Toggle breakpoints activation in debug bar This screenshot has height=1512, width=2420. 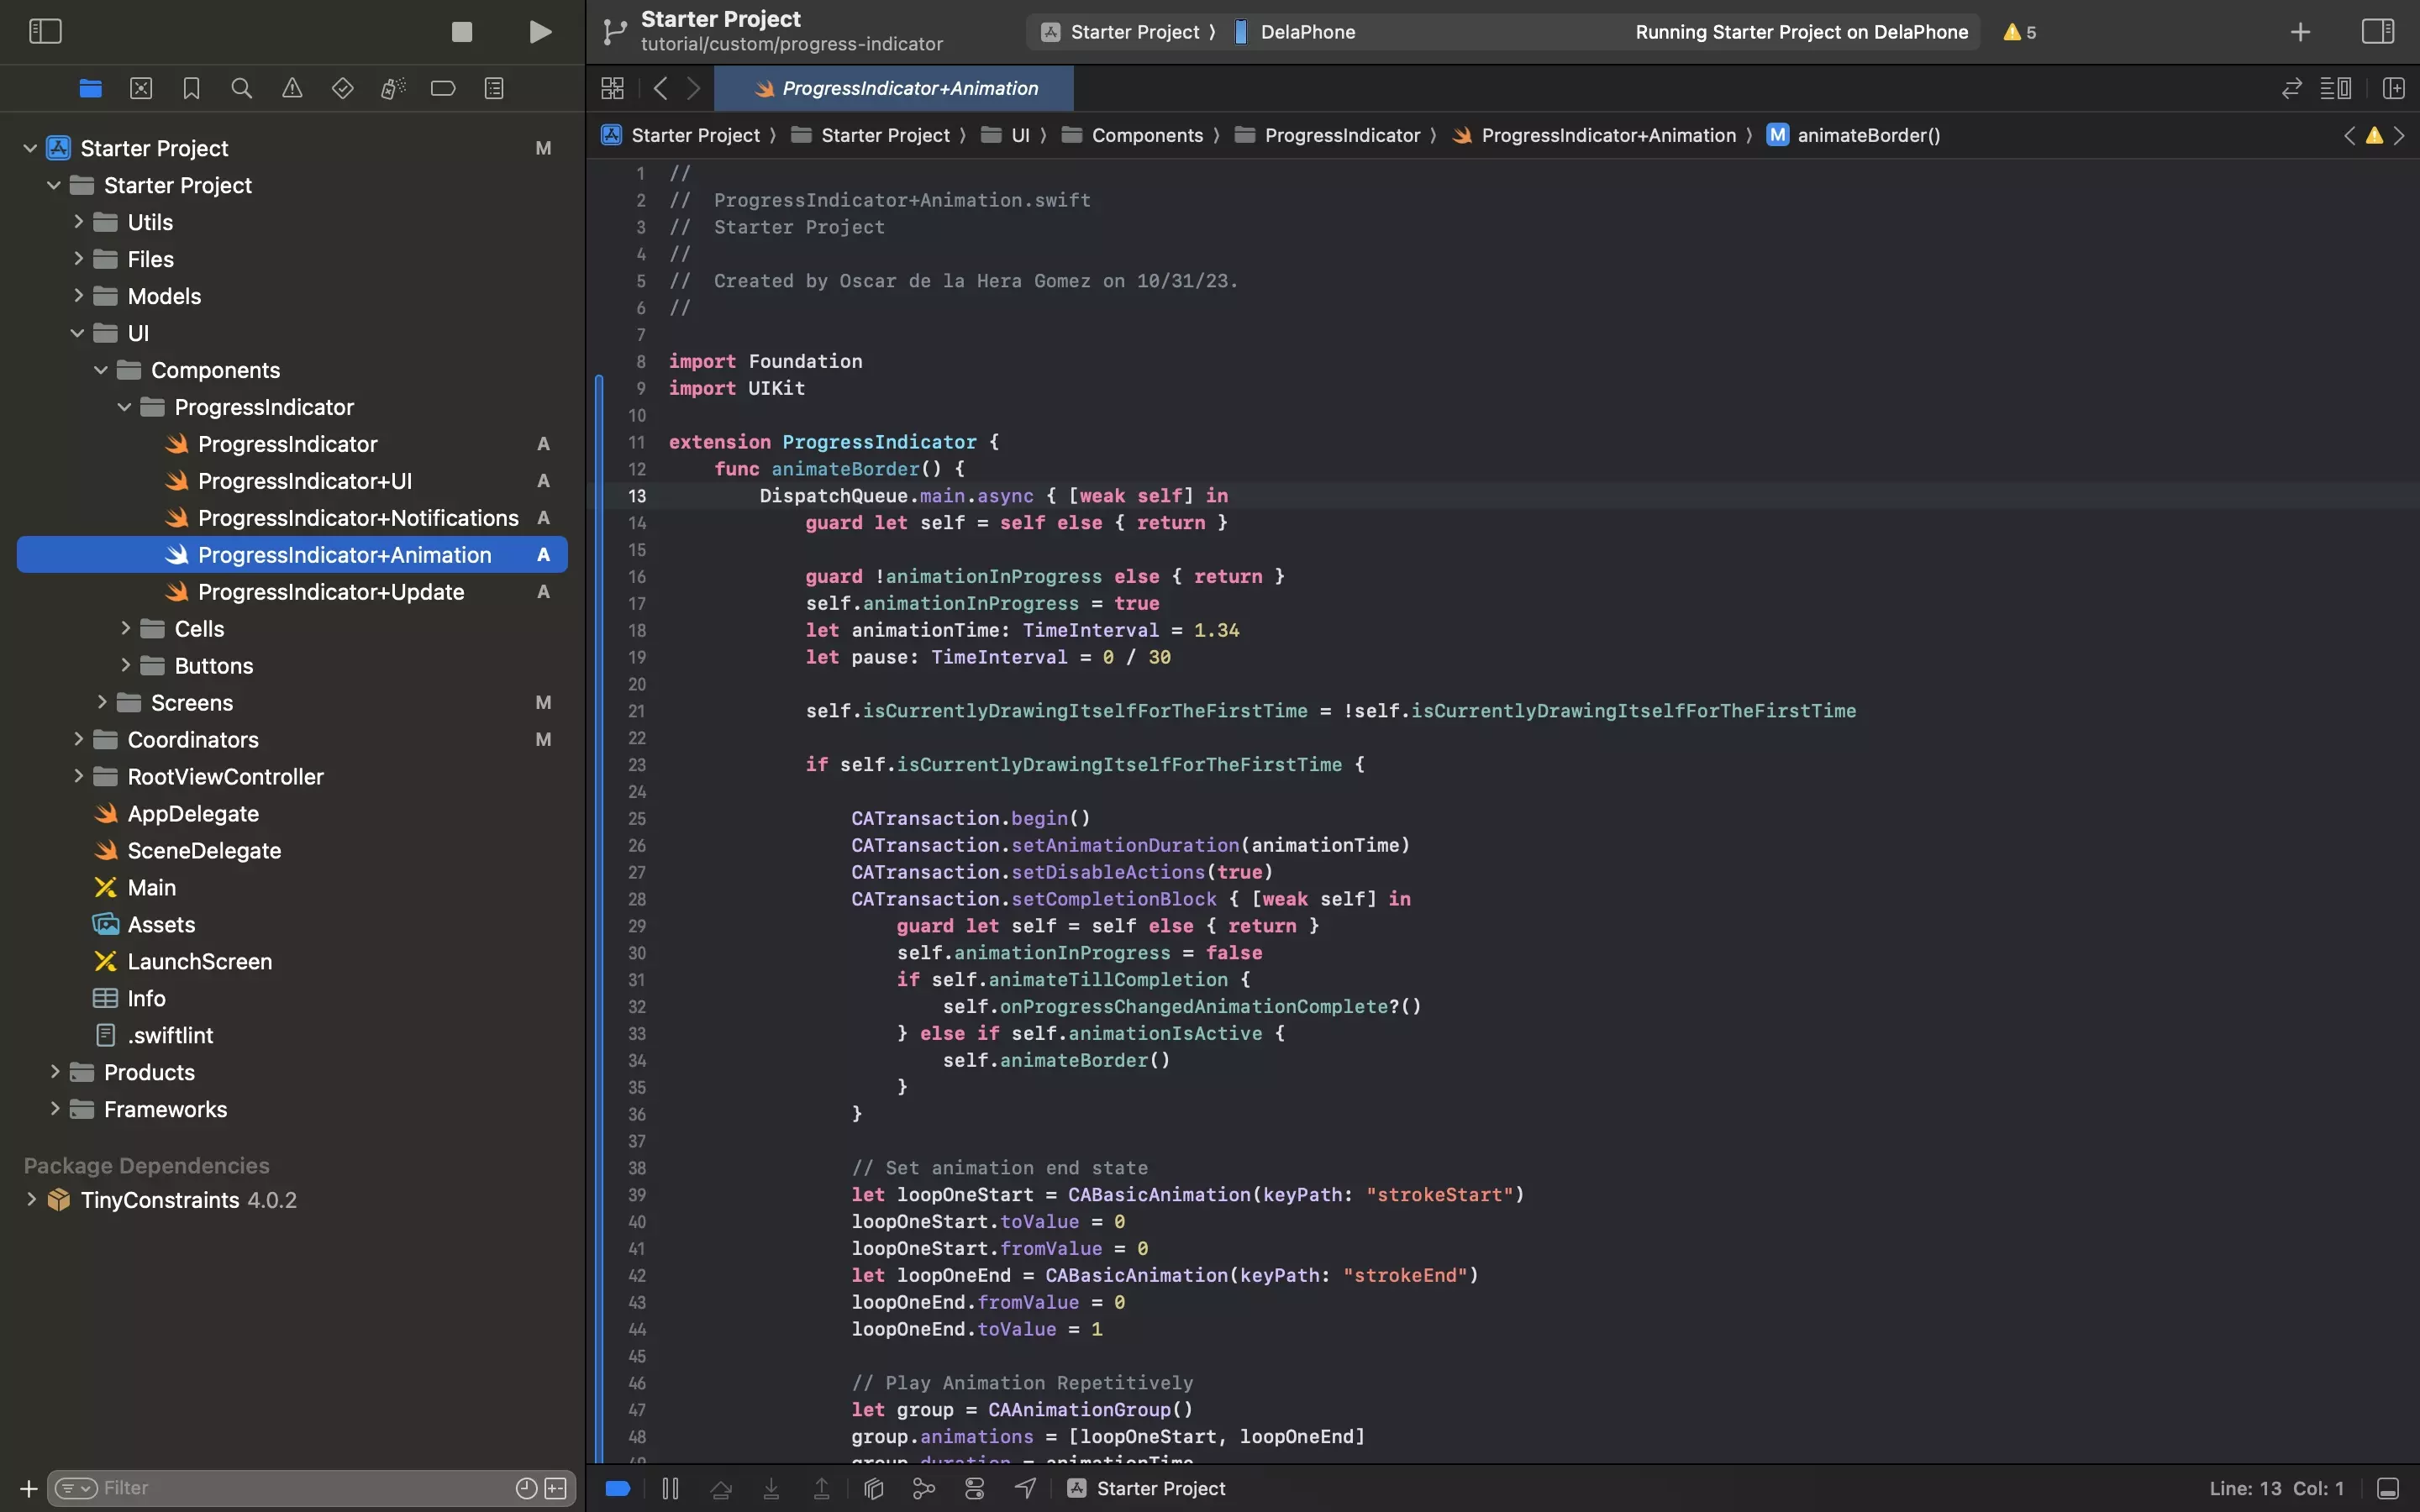618,1488
